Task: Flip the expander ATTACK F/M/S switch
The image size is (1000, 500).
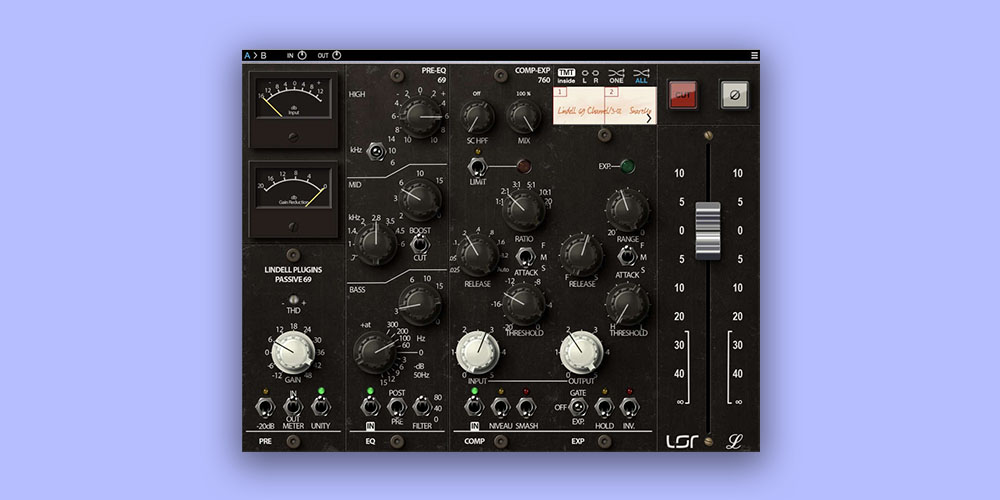Action: (628, 256)
